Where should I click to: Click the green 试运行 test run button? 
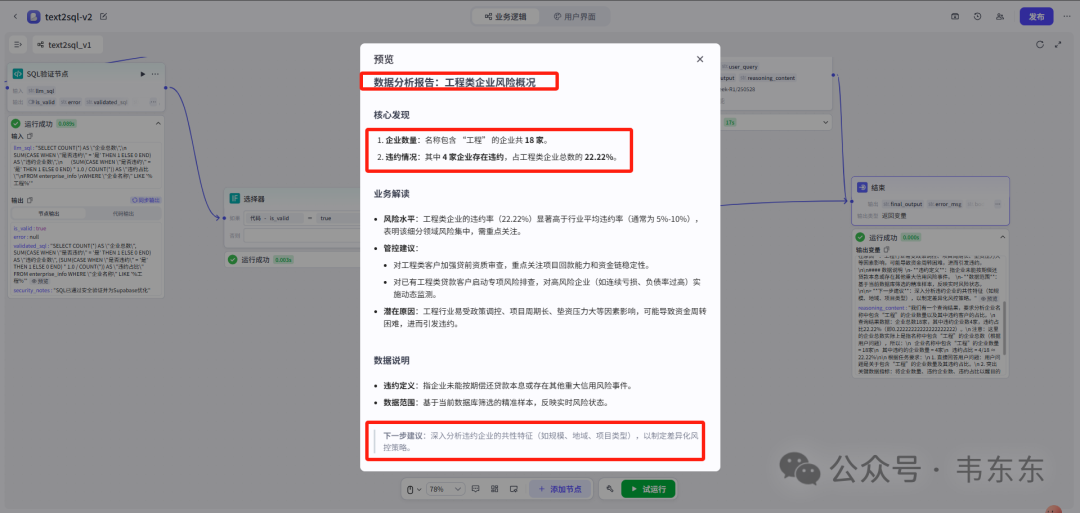coord(648,489)
